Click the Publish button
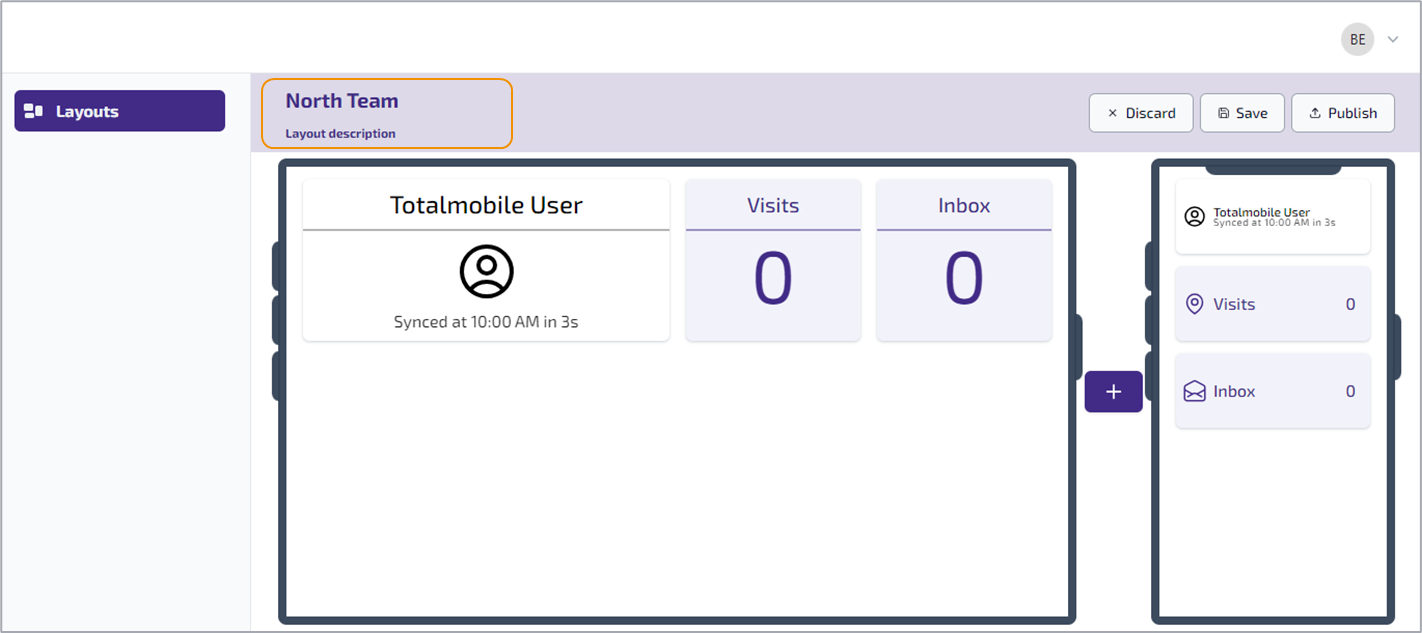The width and height of the screenshot is (1422, 633). point(1343,113)
